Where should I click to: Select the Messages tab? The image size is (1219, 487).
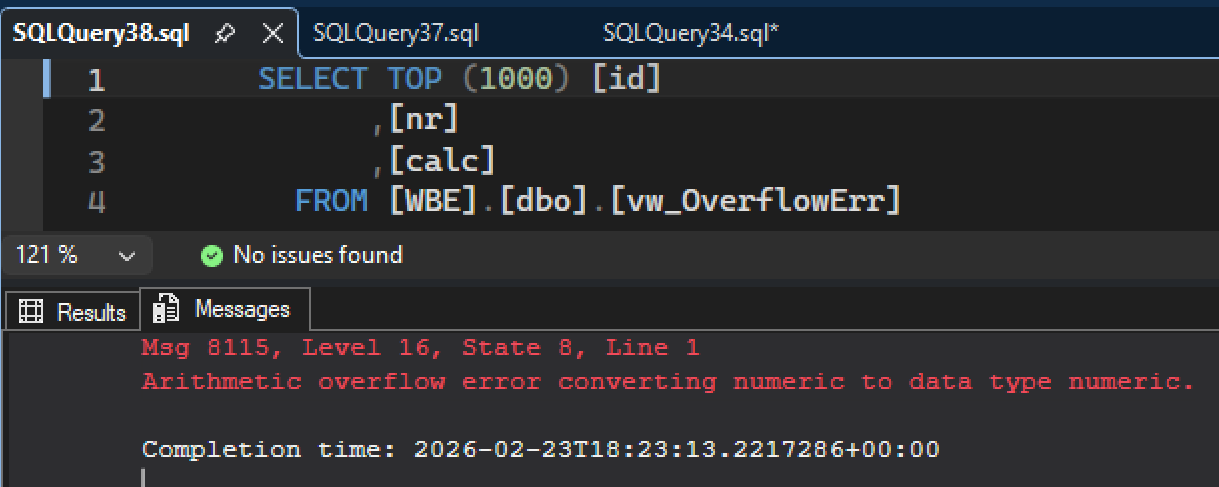click(227, 310)
